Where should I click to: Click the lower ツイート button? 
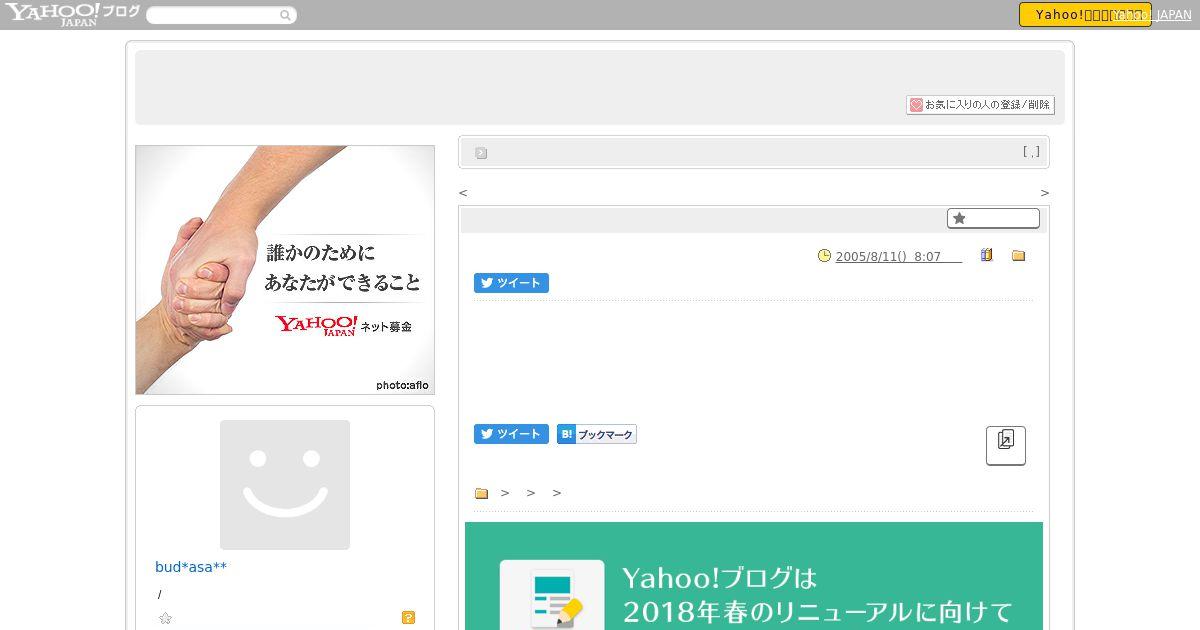pos(511,434)
